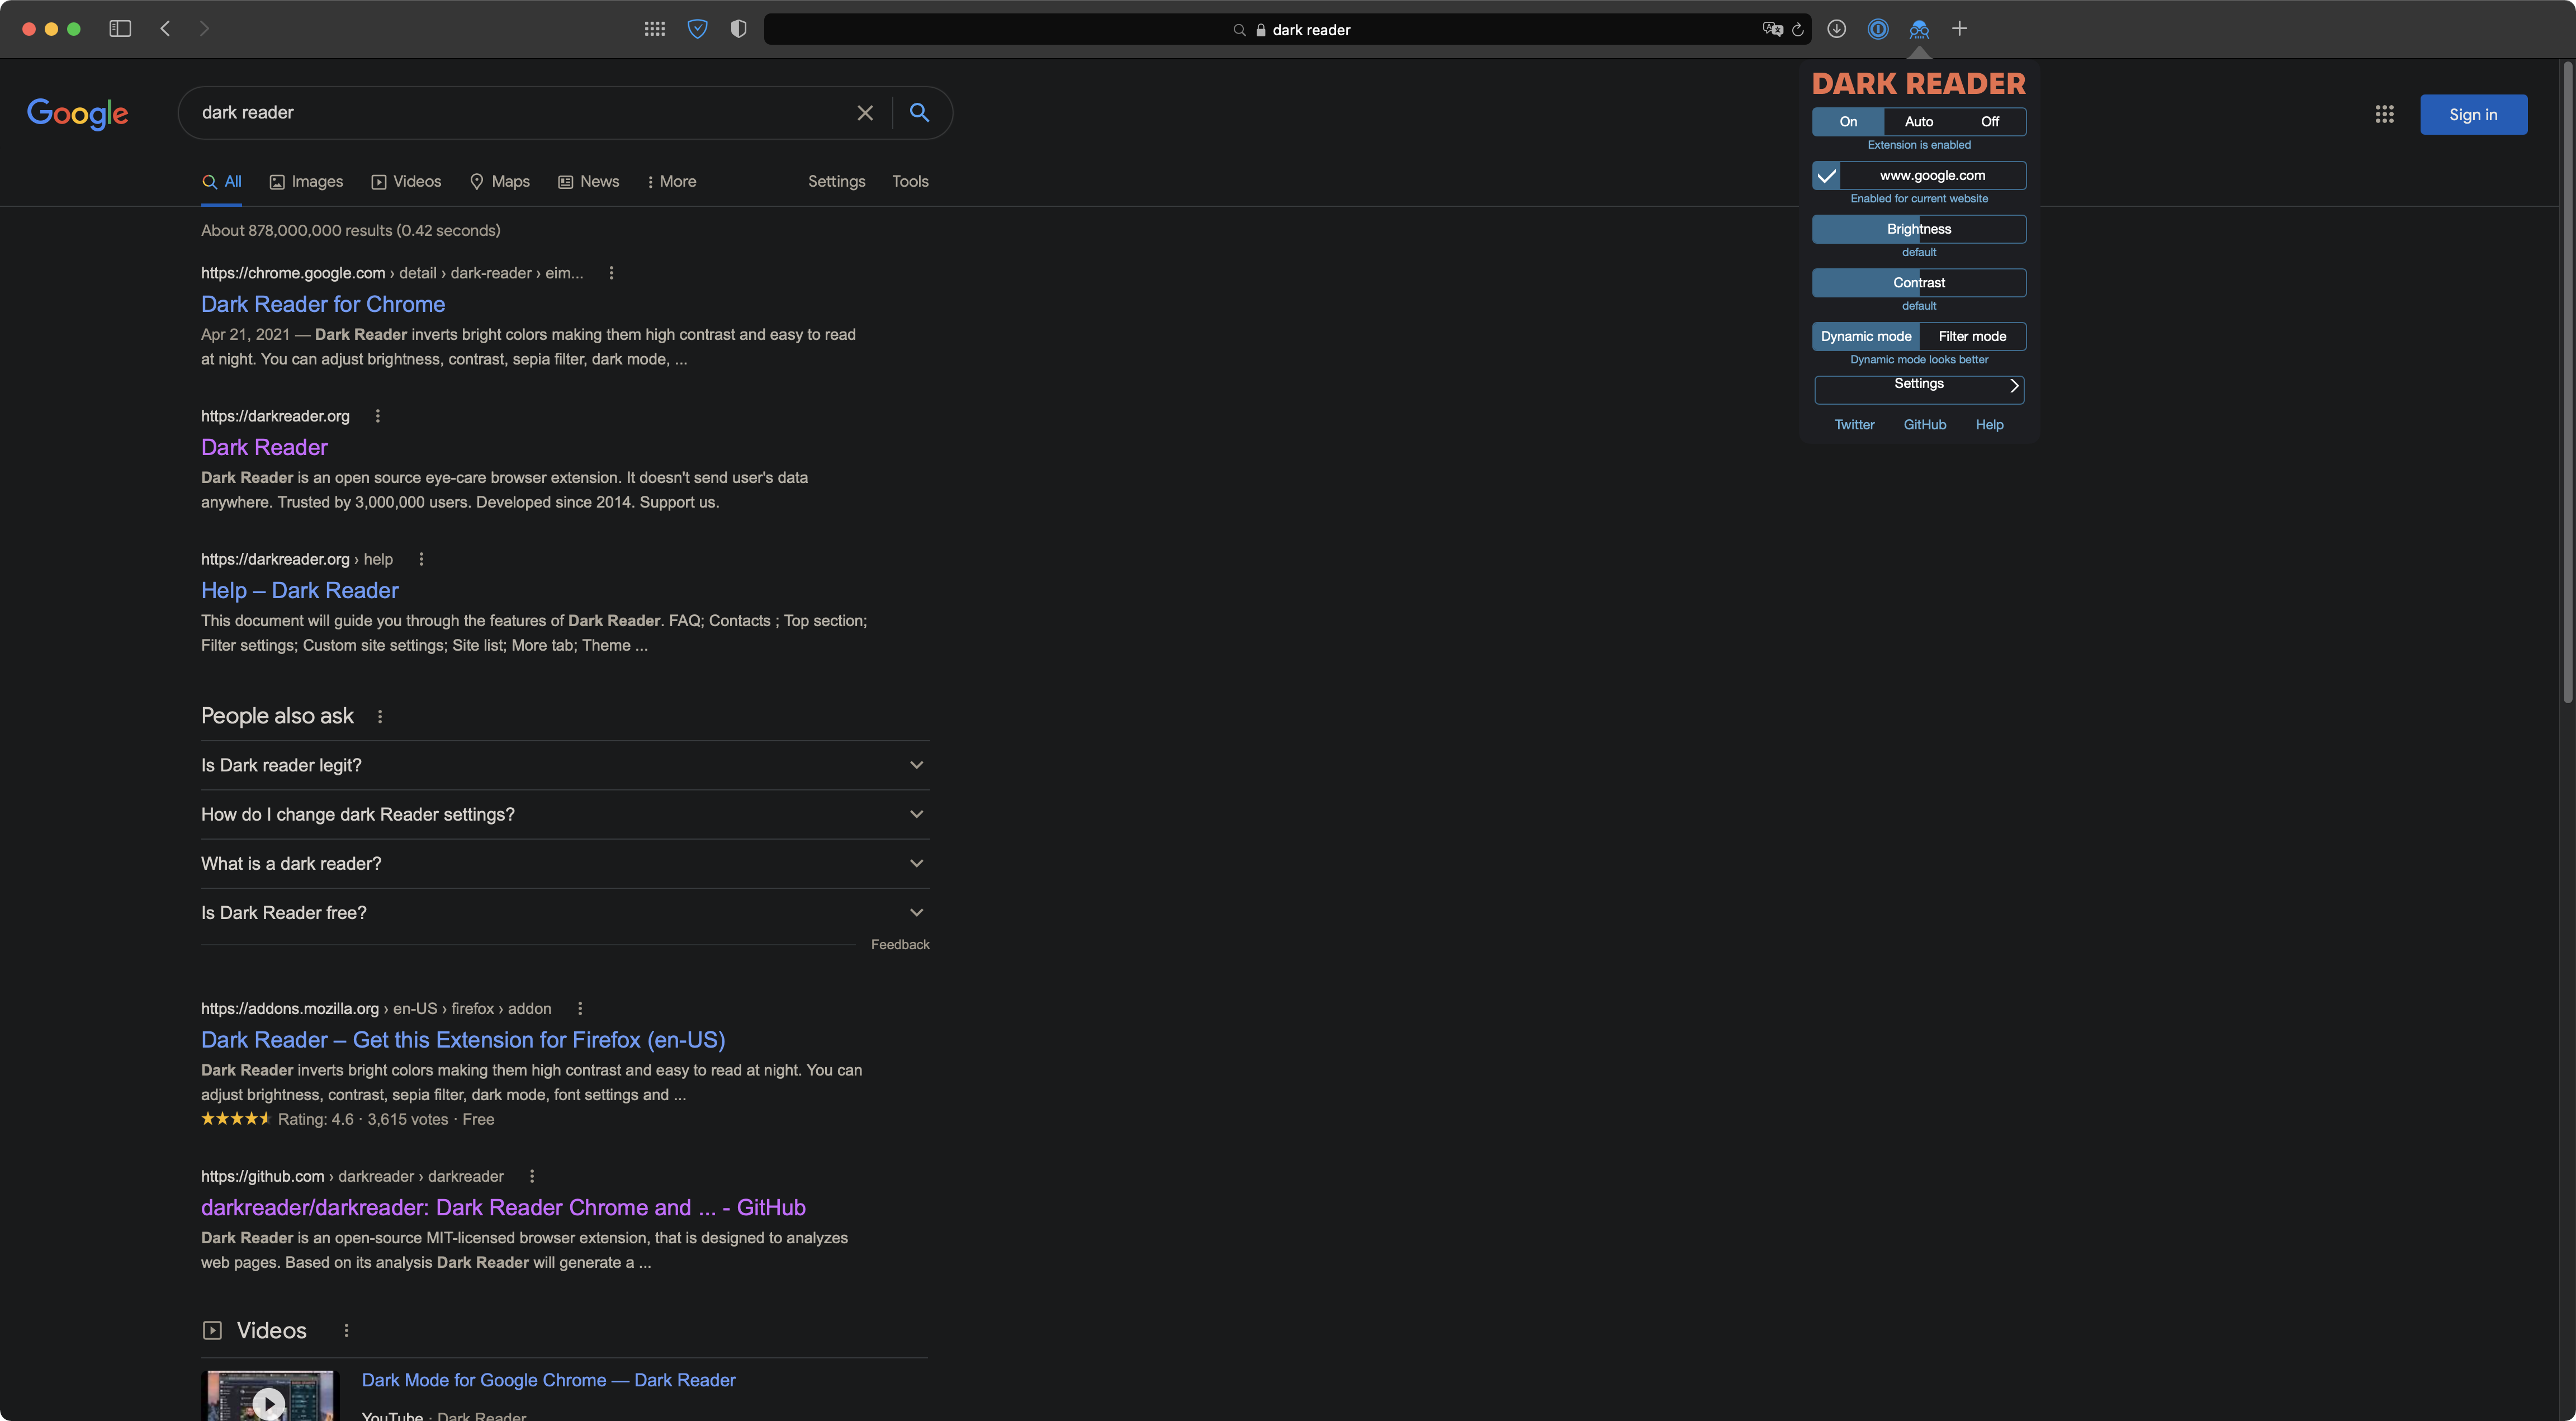Open Dark Reader Settings submenu arrow
The height and width of the screenshot is (1421, 2576).
pyautogui.click(x=2014, y=386)
